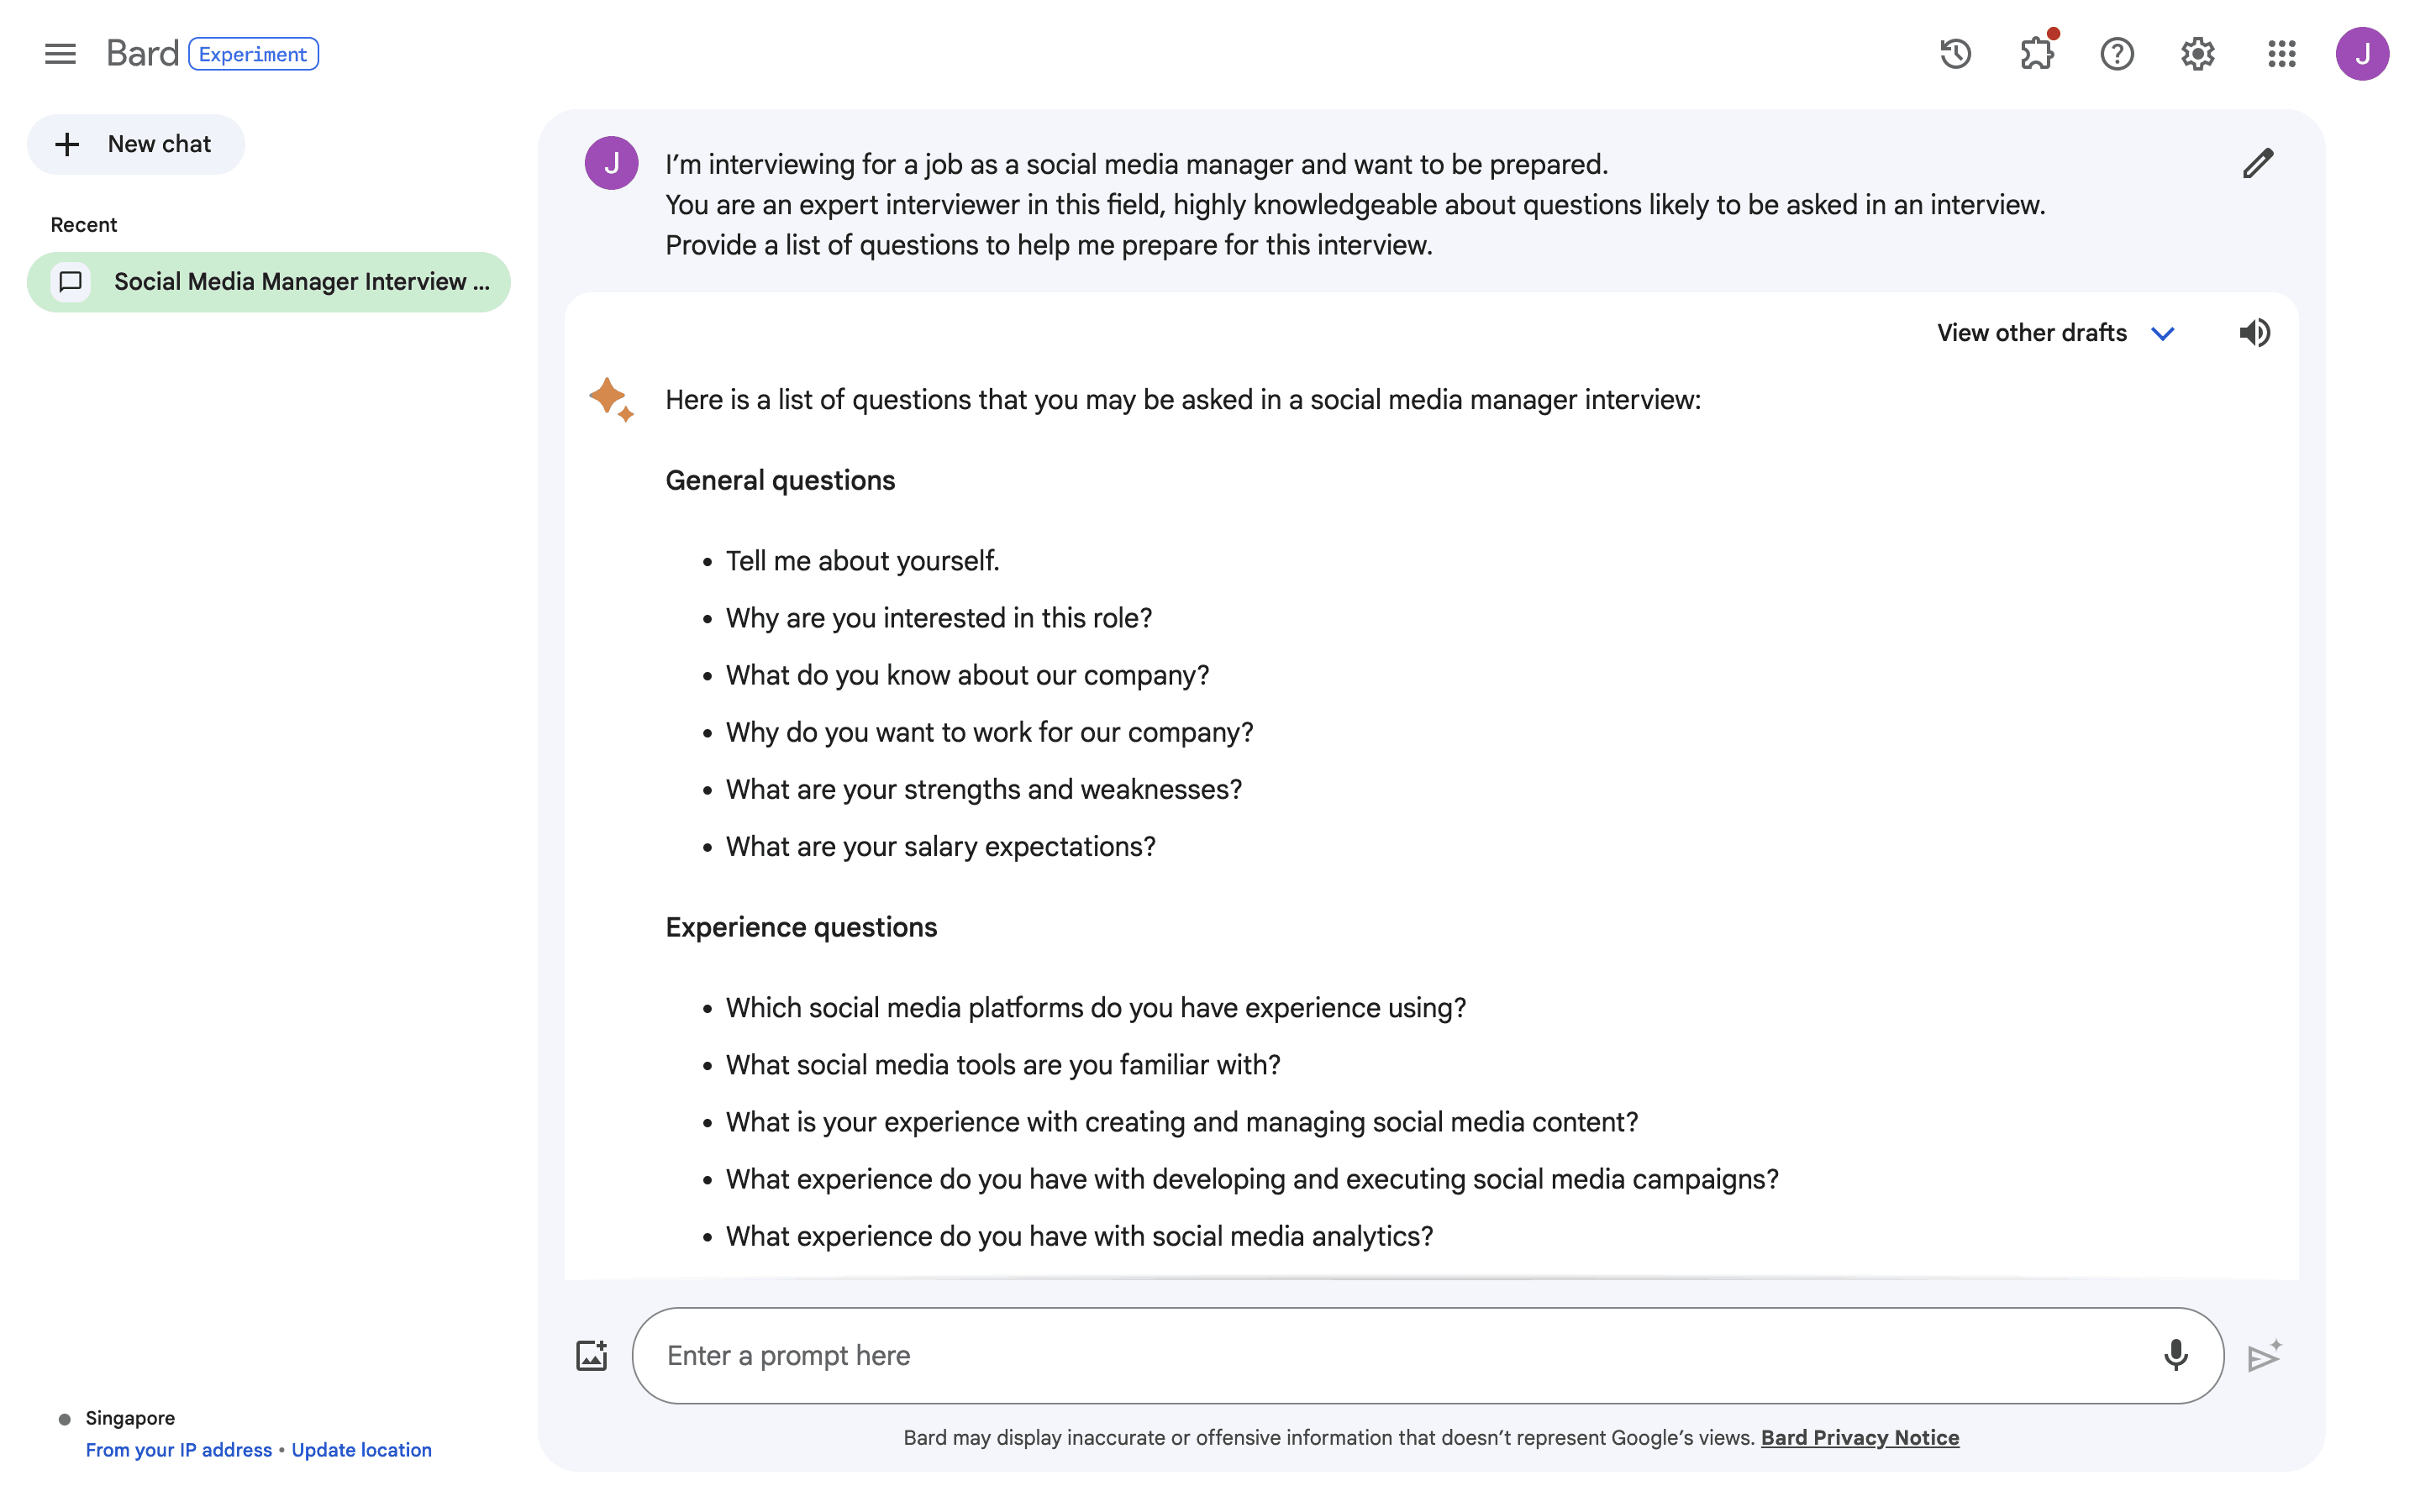Expand View other drafts chevron
This screenshot has height=1512, width=2420.
coord(2163,334)
